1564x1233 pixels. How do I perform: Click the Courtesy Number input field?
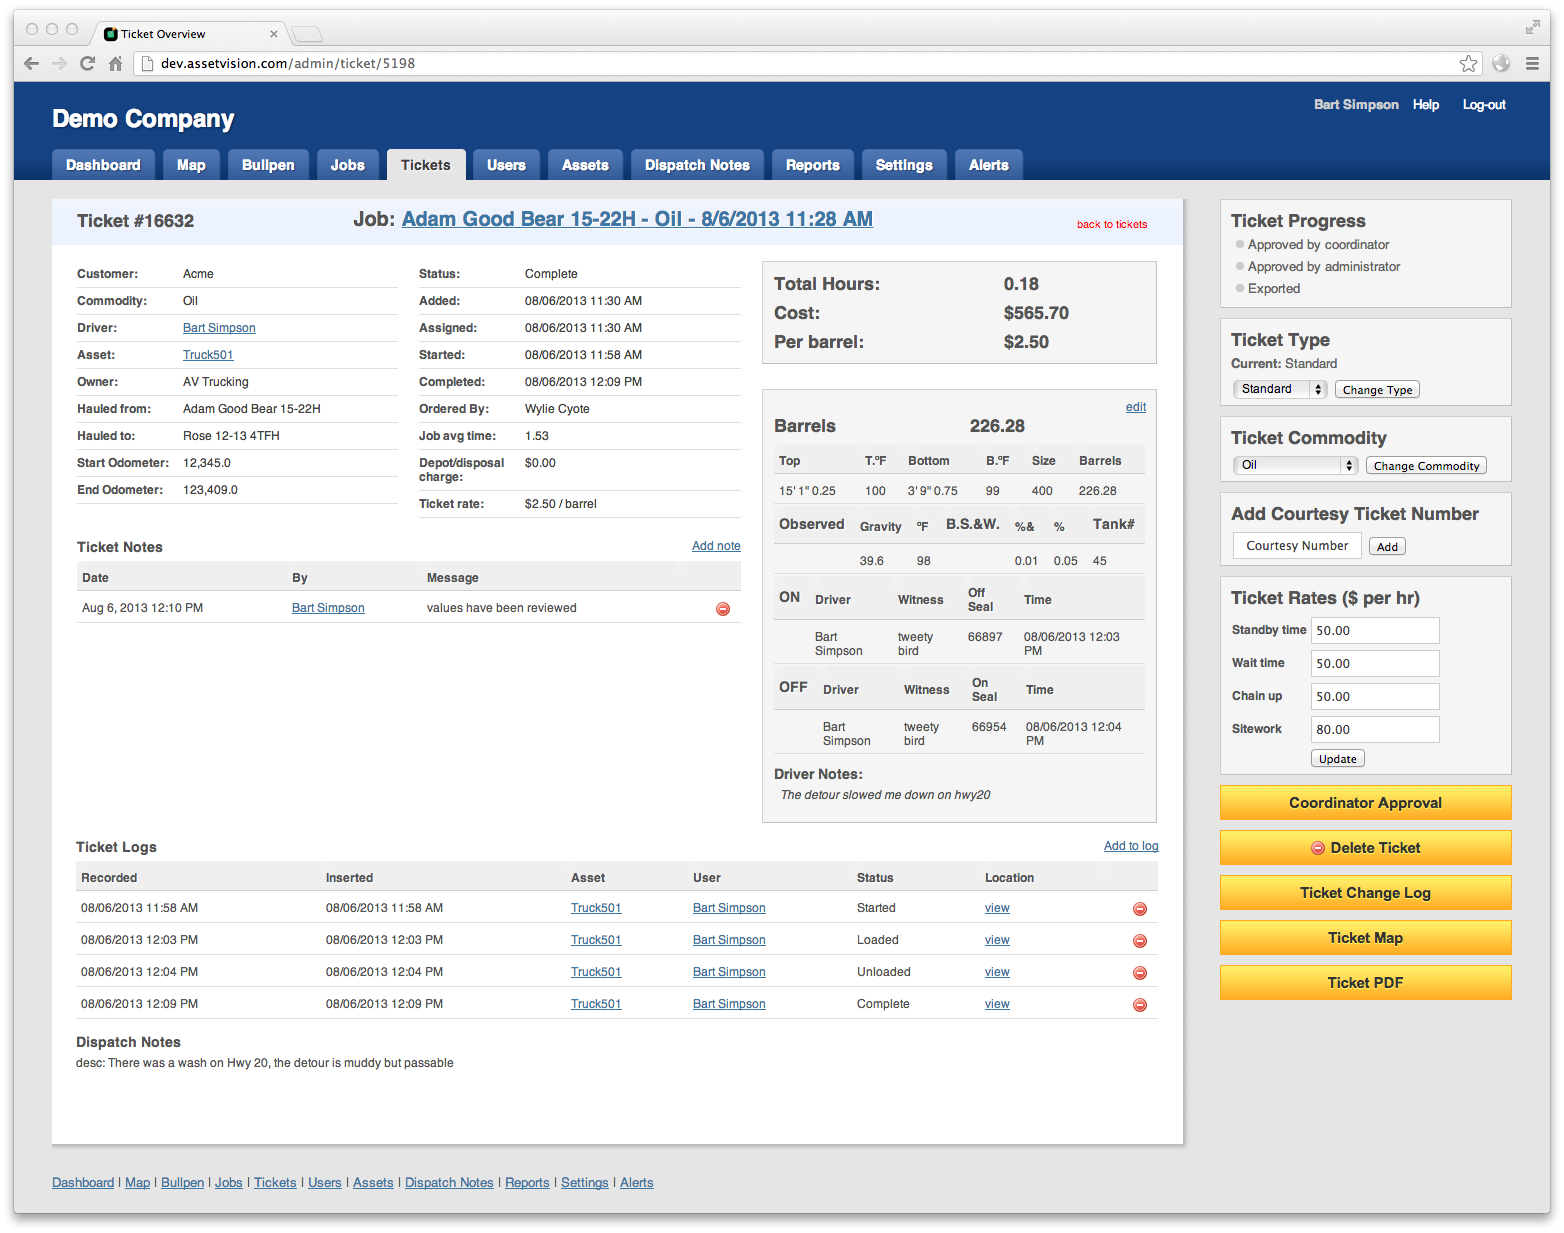[x=1297, y=545]
